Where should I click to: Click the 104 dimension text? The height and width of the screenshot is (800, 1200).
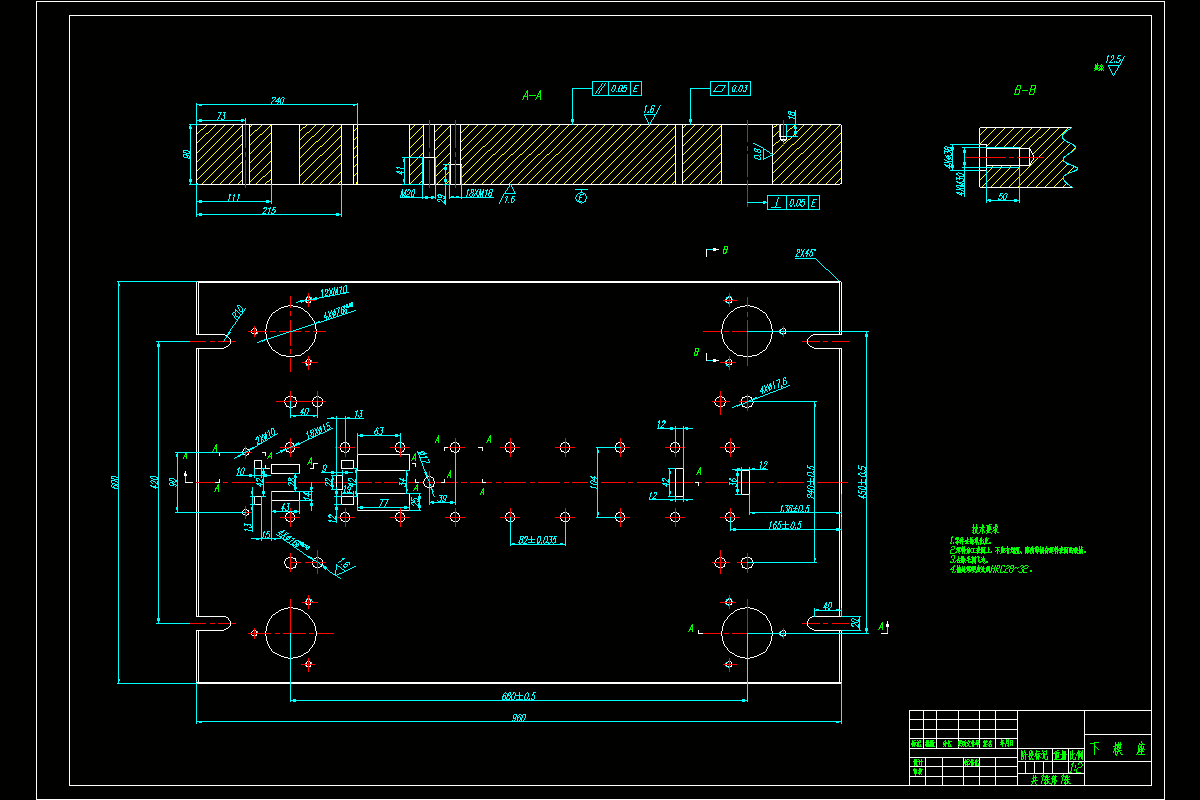pyautogui.click(x=595, y=481)
